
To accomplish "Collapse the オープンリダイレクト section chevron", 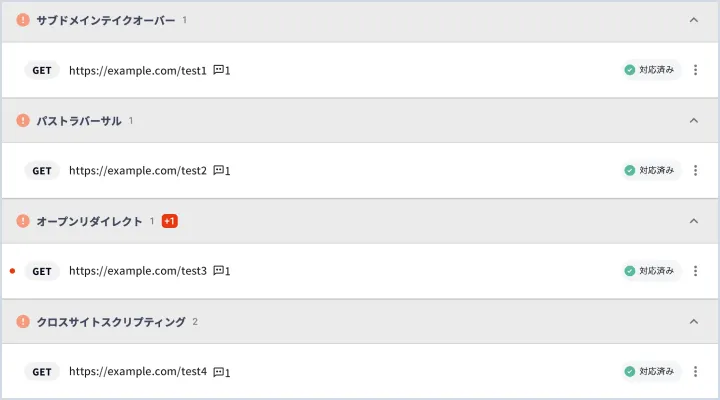I will [x=694, y=221].
